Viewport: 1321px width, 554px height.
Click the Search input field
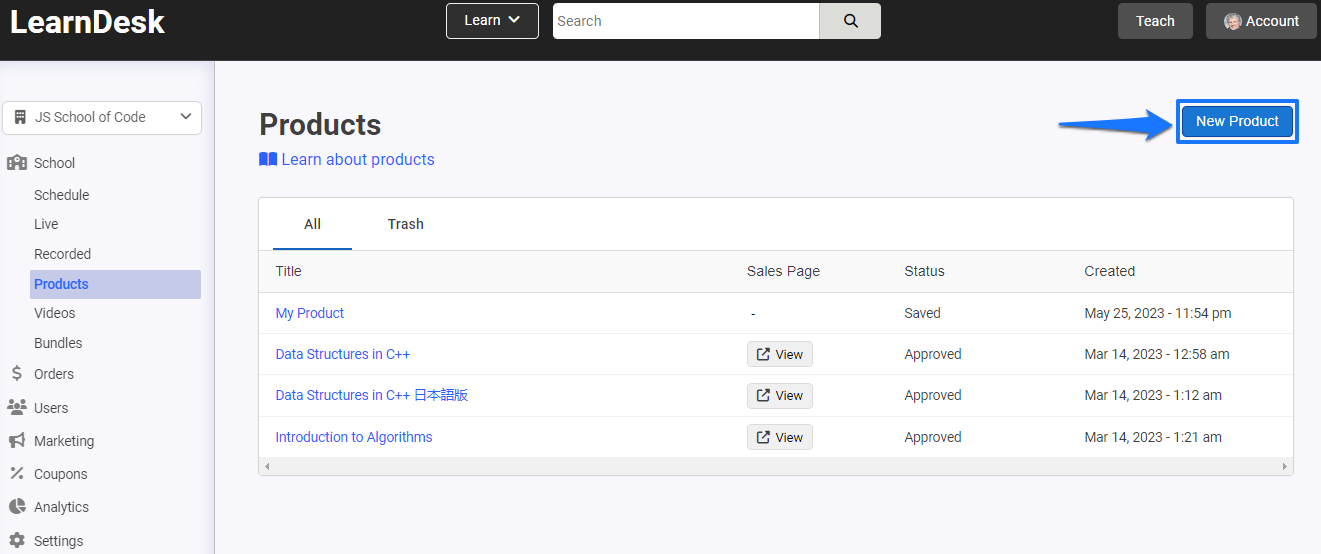point(686,21)
